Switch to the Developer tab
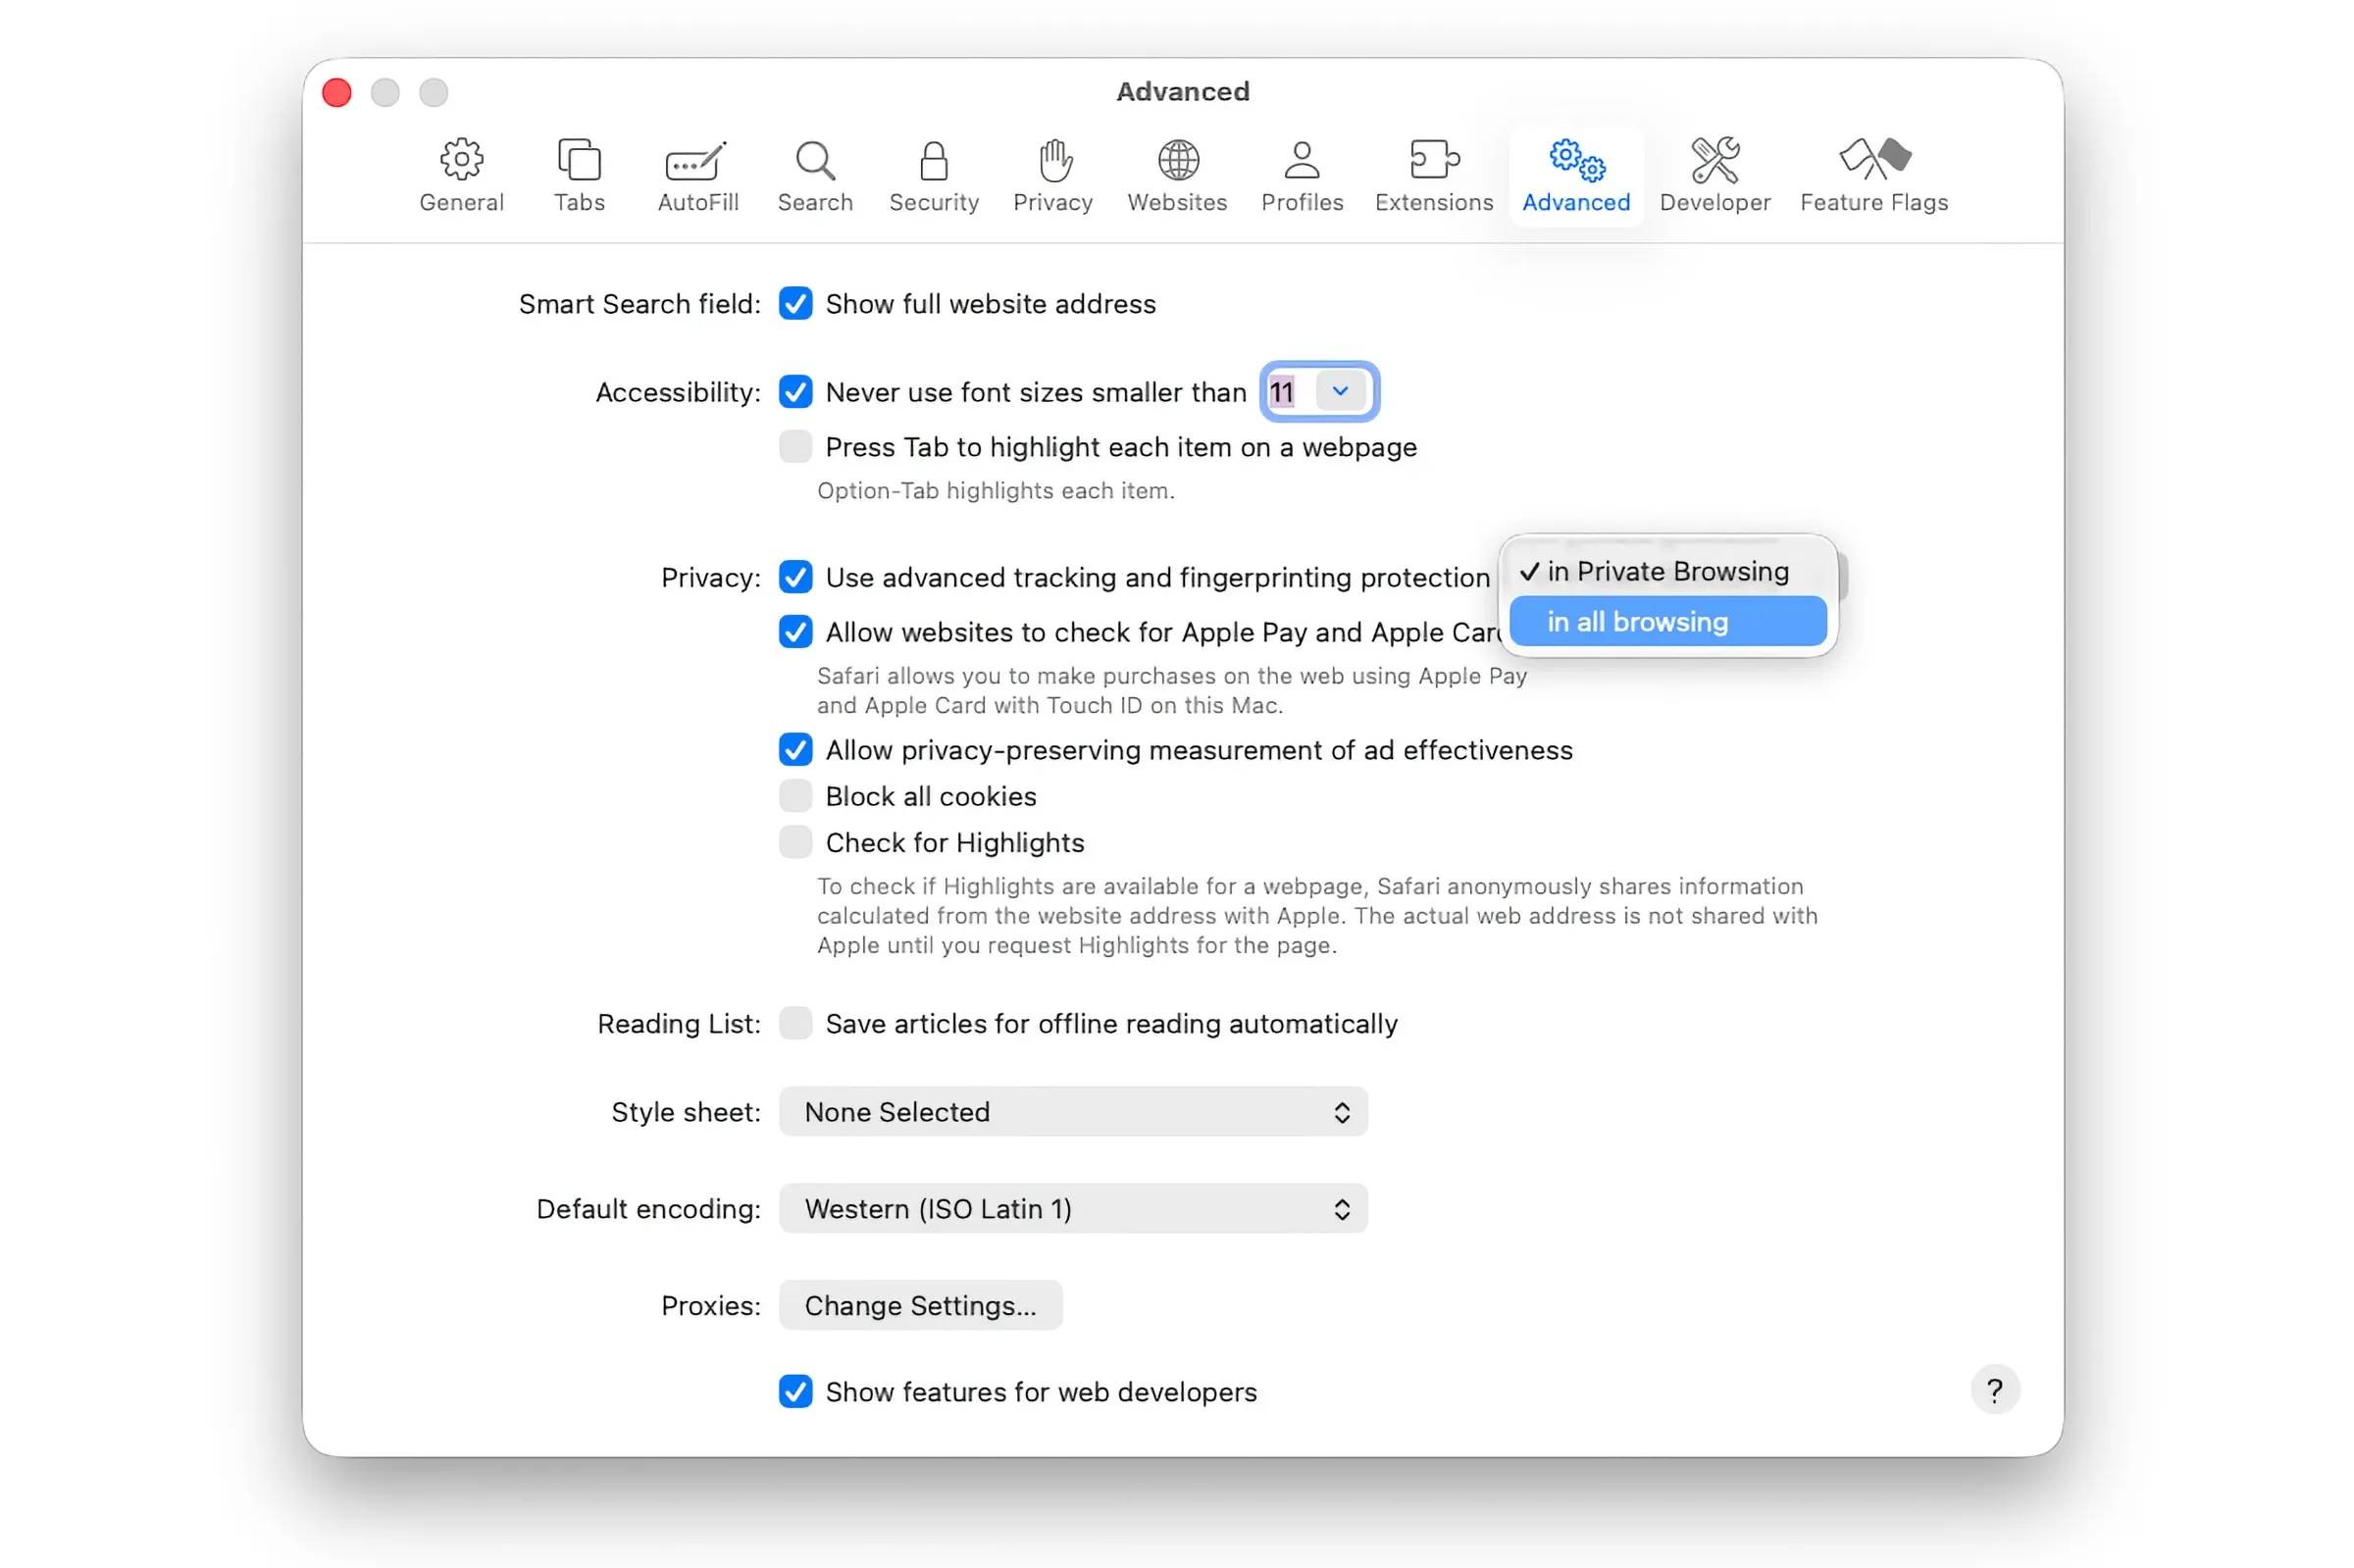 (1715, 175)
